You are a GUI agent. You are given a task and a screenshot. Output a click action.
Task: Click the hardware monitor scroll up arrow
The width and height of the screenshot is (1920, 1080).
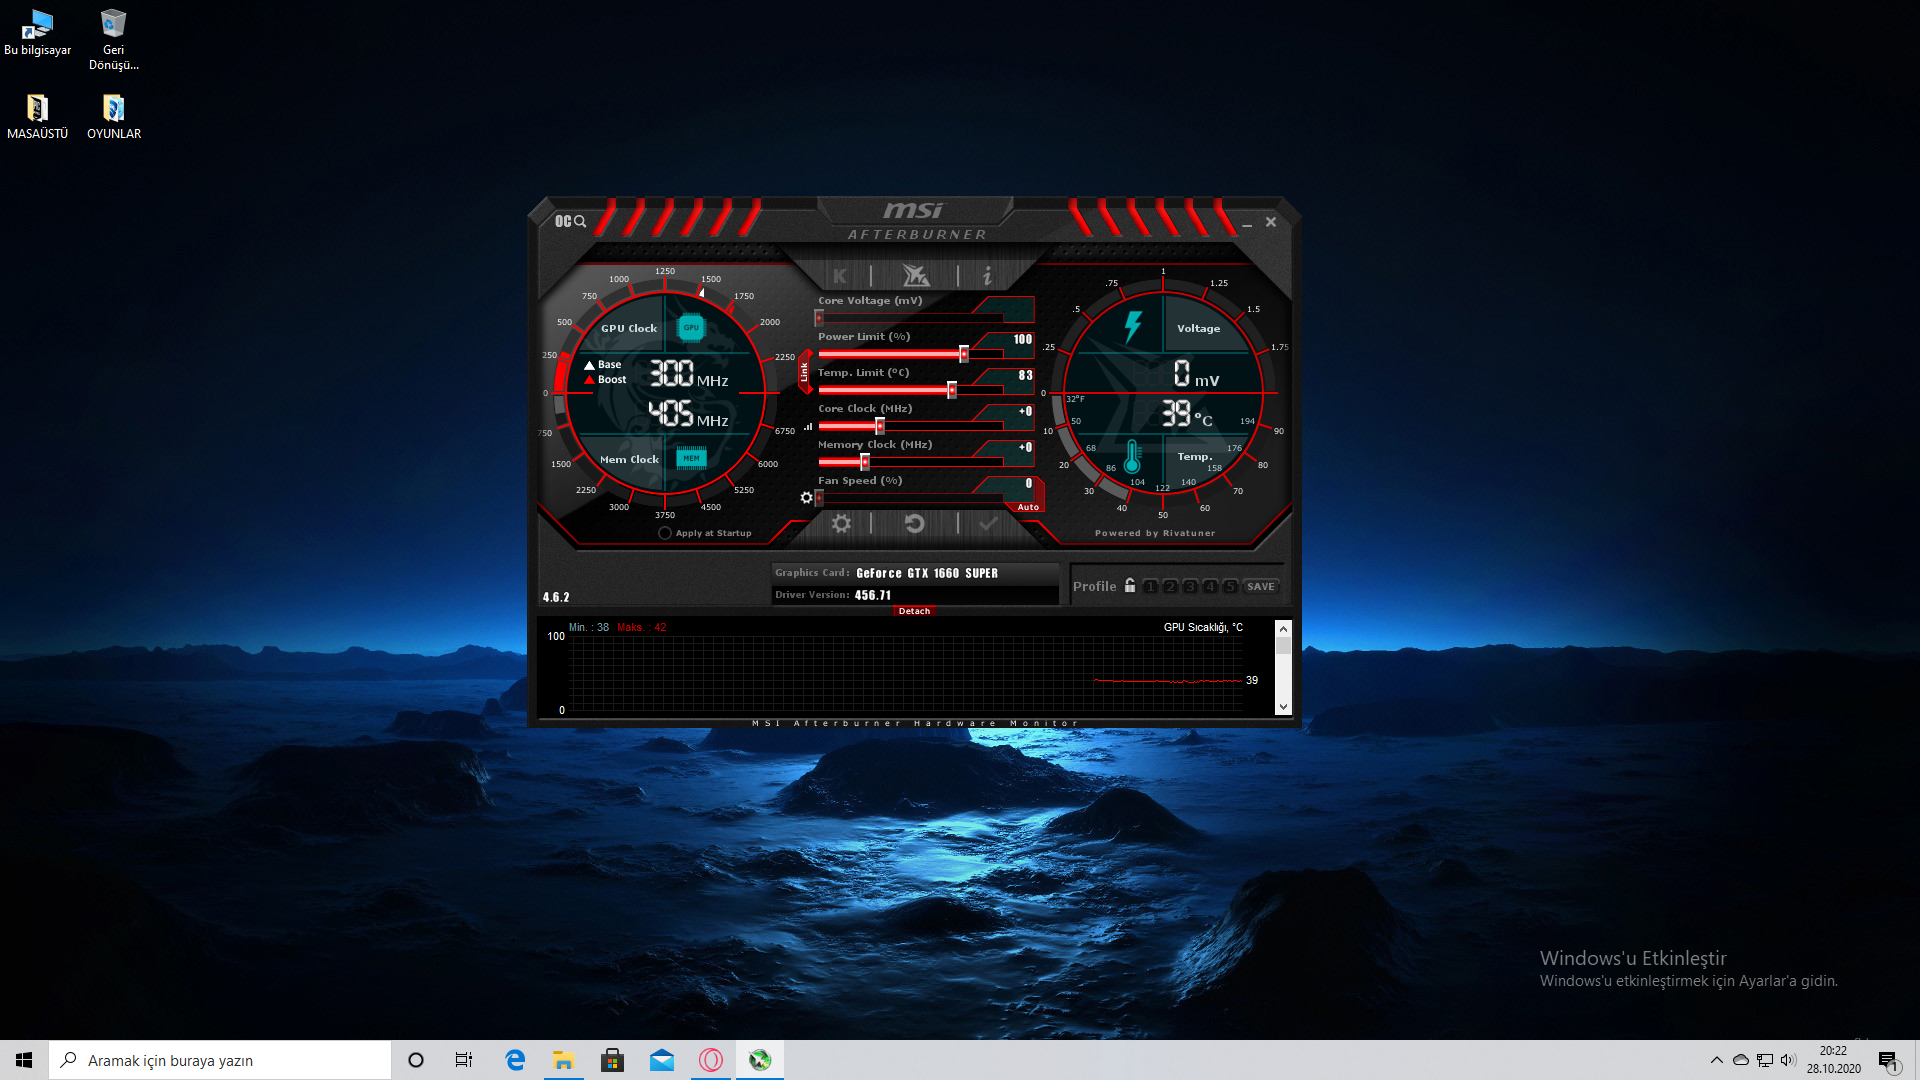point(1283,629)
